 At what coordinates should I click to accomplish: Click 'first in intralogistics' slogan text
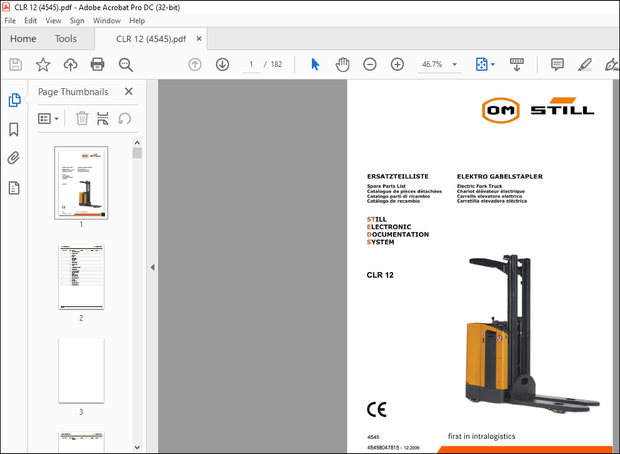(x=482, y=436)
